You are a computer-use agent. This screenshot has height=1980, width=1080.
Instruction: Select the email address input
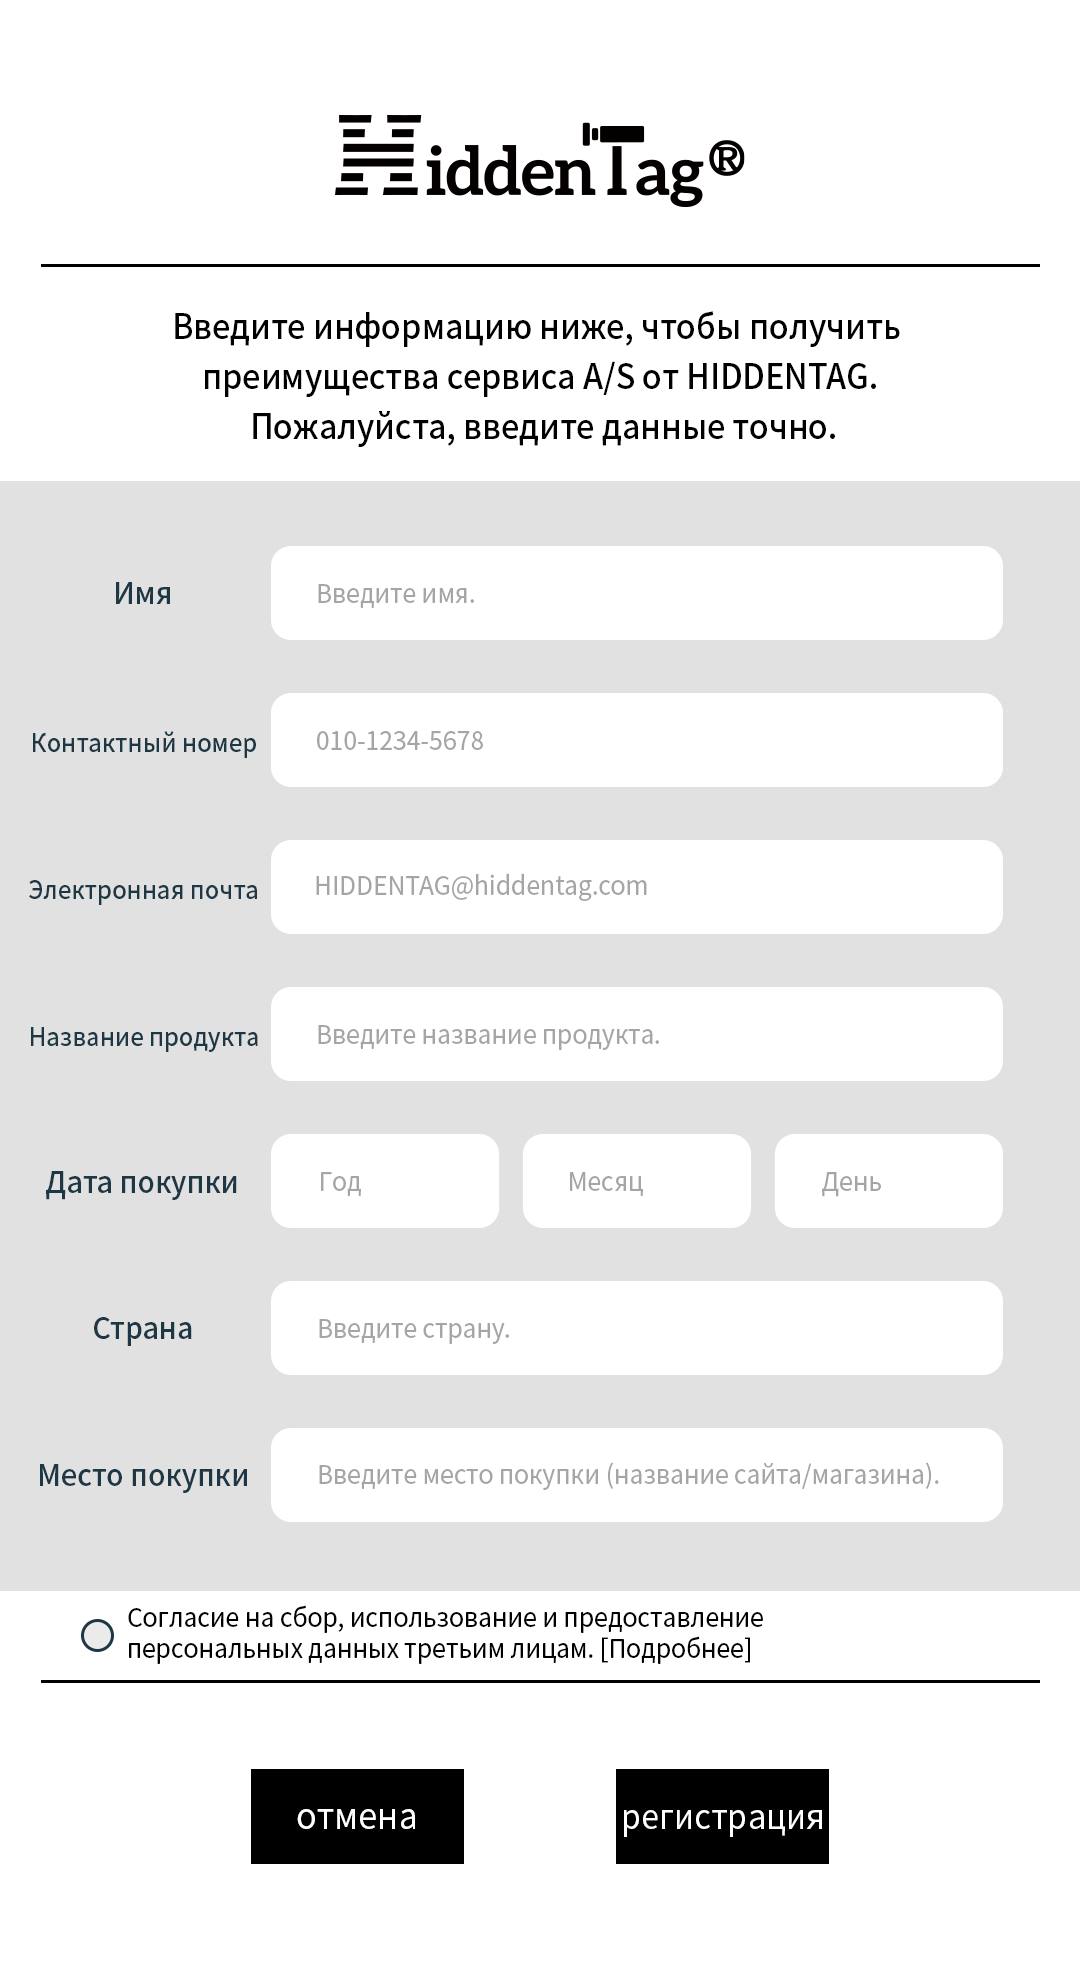(636, 887)
